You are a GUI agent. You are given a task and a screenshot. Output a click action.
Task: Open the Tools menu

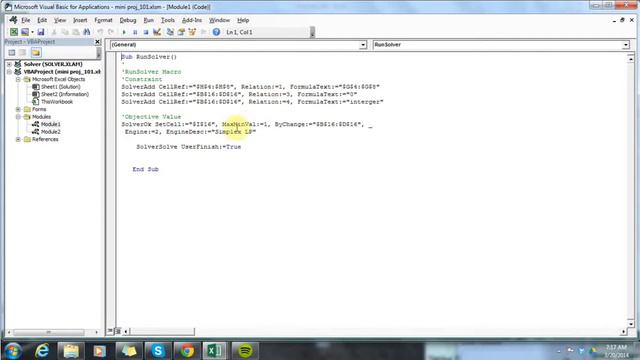167,20
